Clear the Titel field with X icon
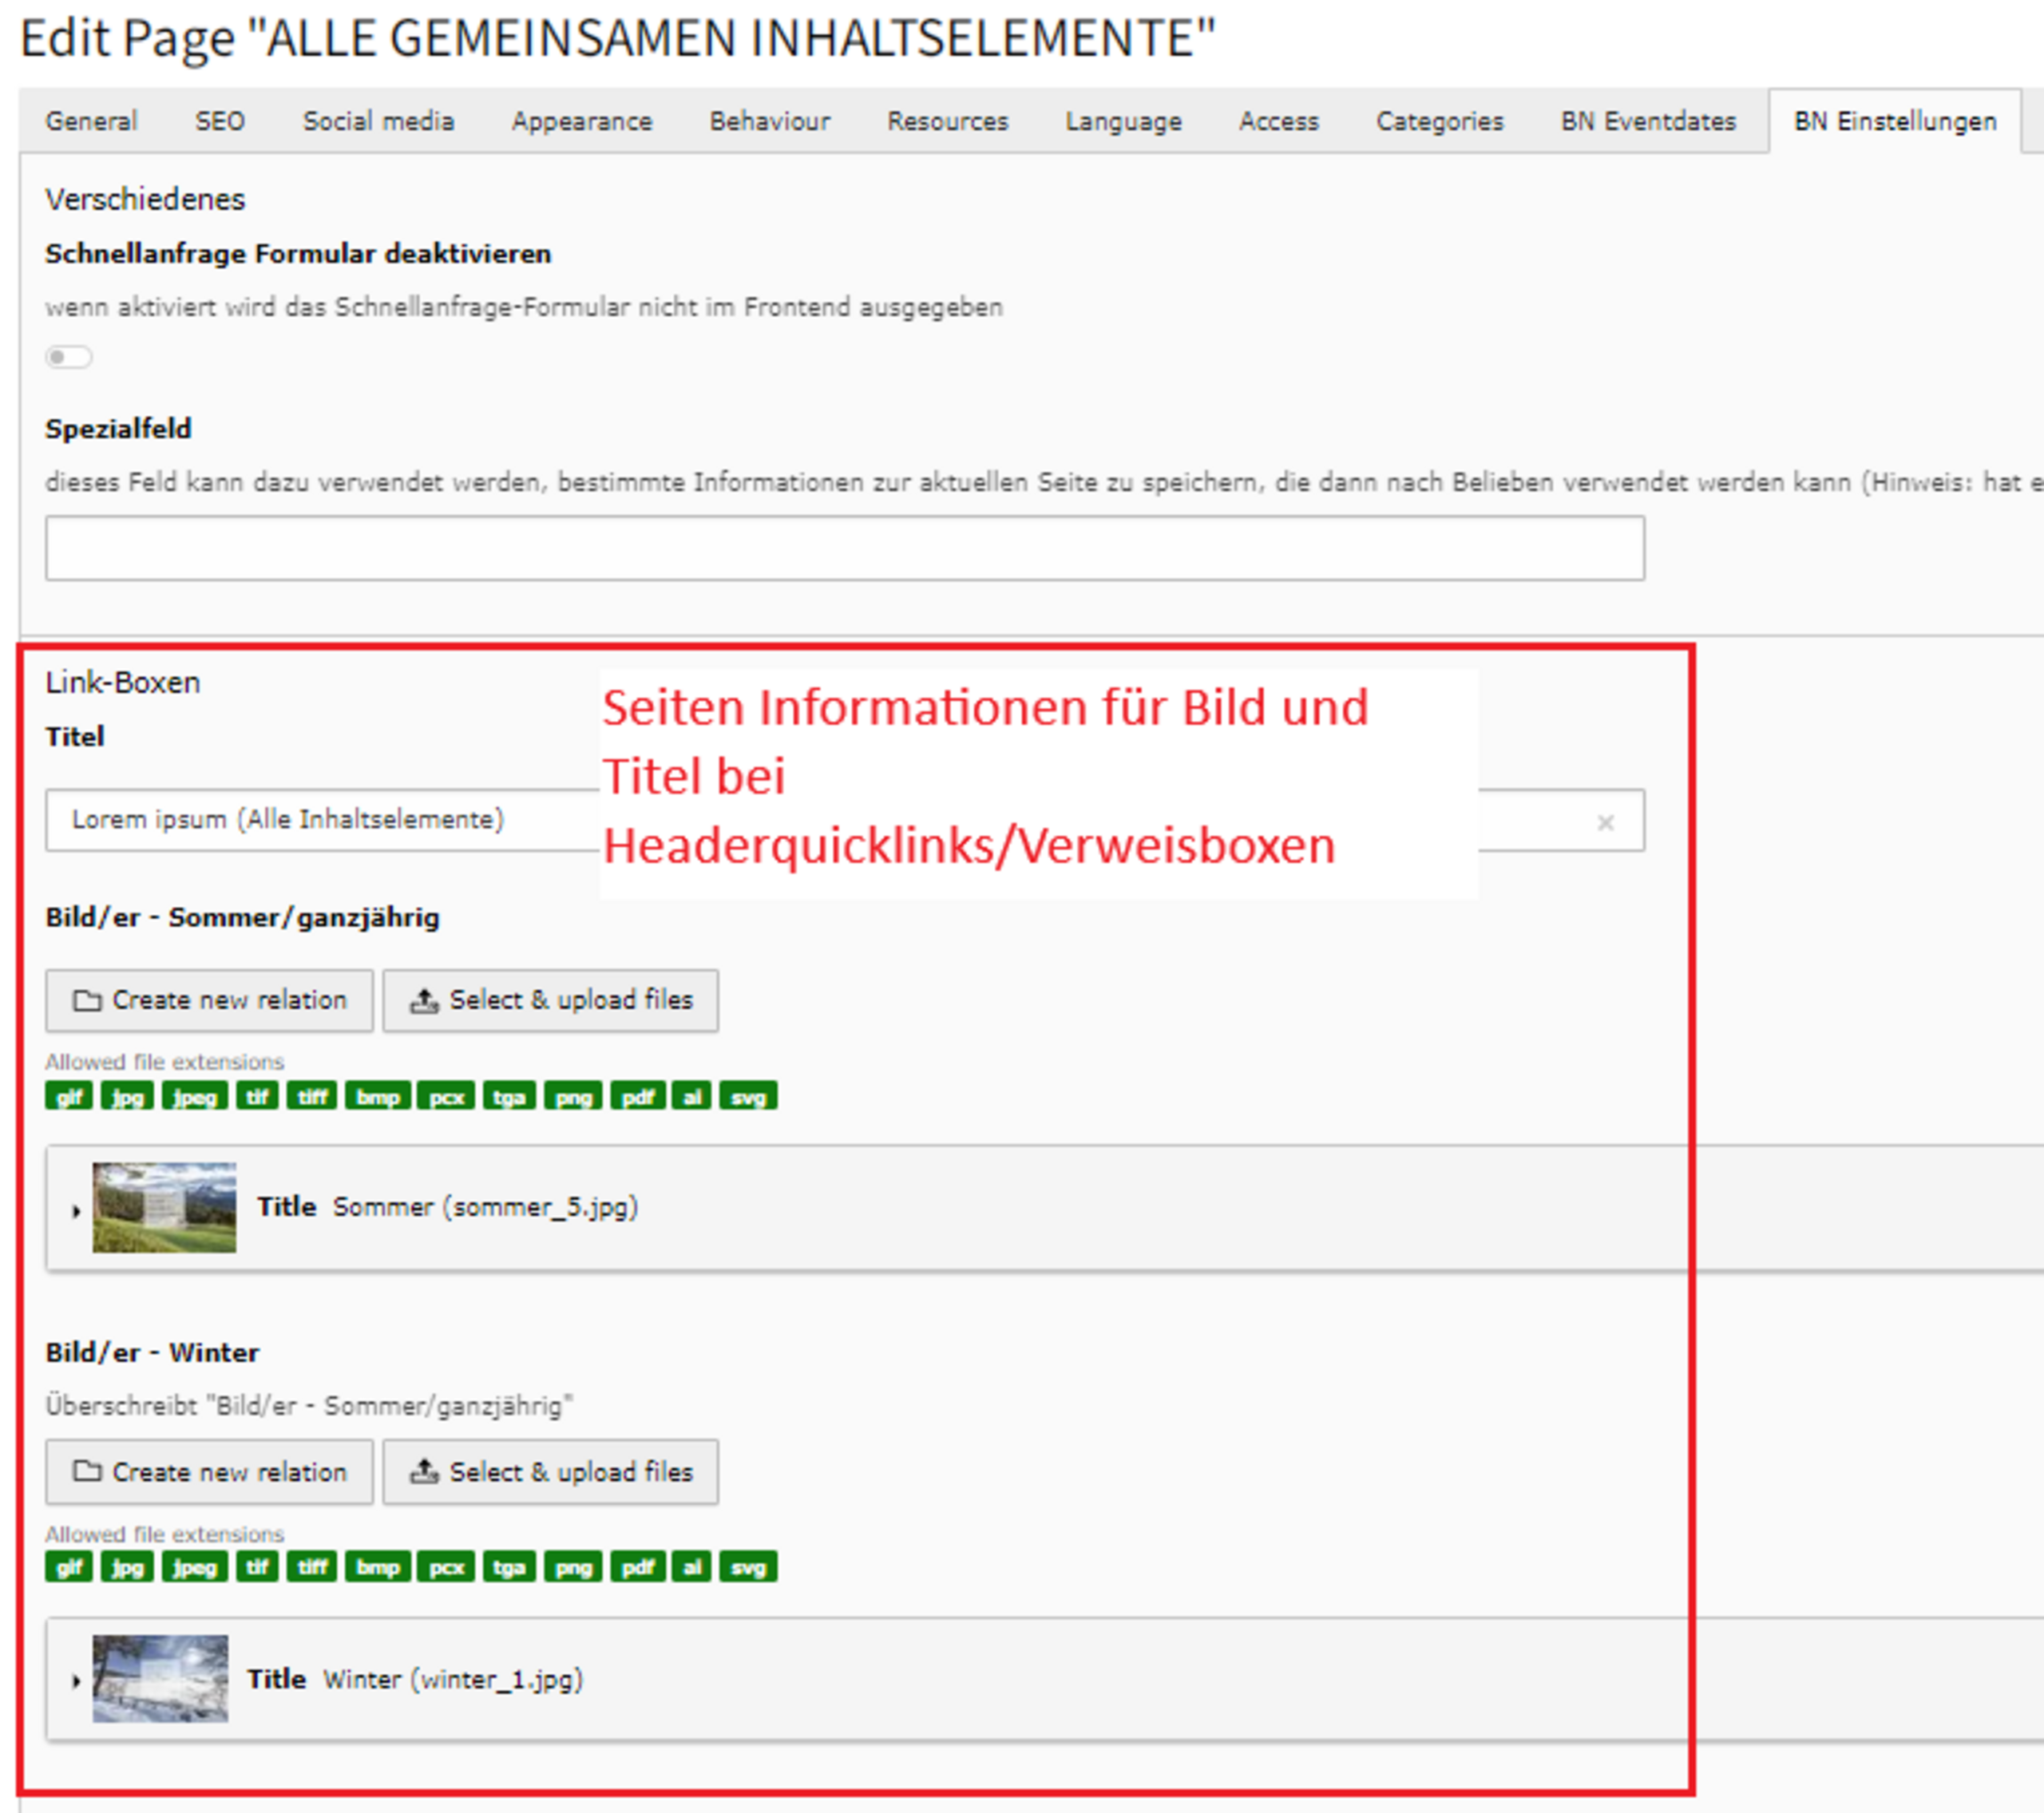 [x=1605, y=822]
